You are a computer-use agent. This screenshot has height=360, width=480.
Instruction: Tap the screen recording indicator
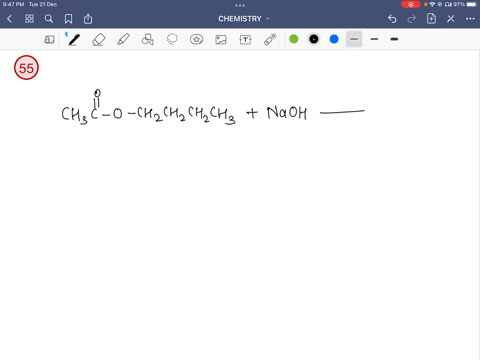click(x=411, y=4)
